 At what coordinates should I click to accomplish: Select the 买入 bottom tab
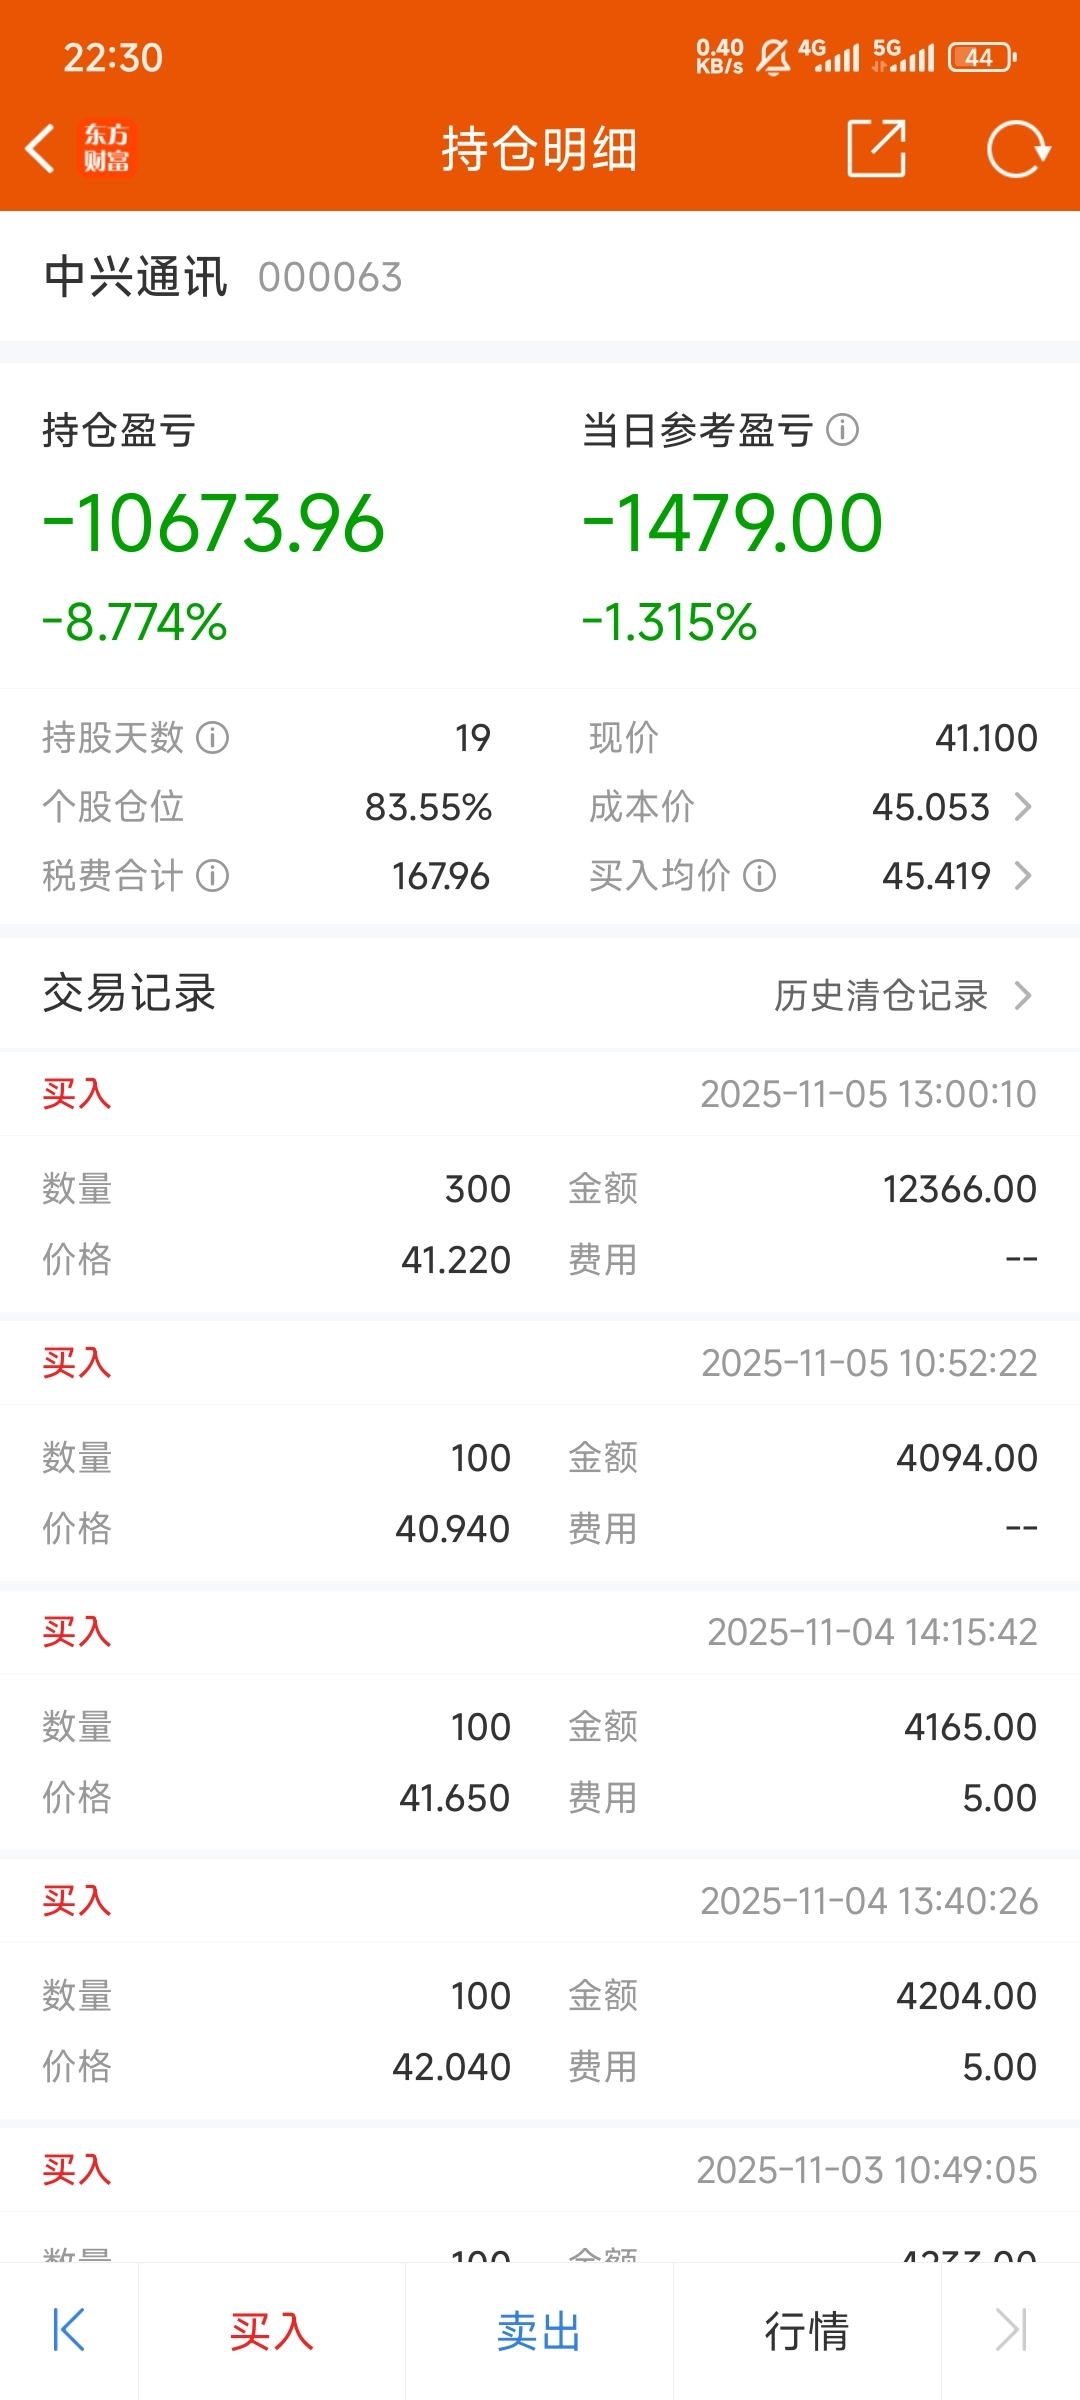pos(272,2331)
